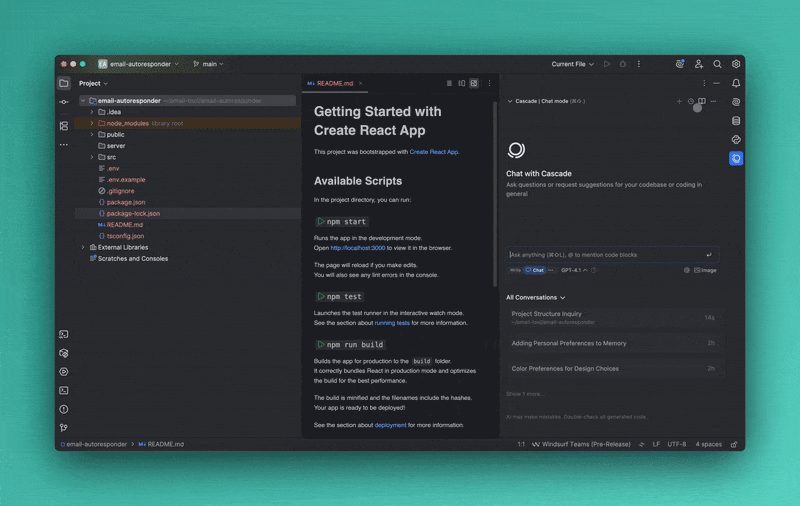Open the GPT-4.1 model selector
This screenshot has width=800, height=506.
tap(574, 270)
